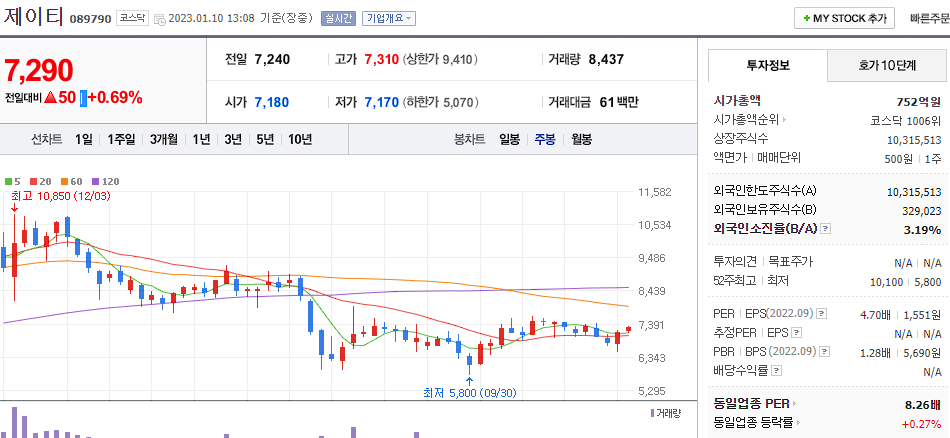
Task: Click the MY STOCK 추가 button
Action: [844, 18]
